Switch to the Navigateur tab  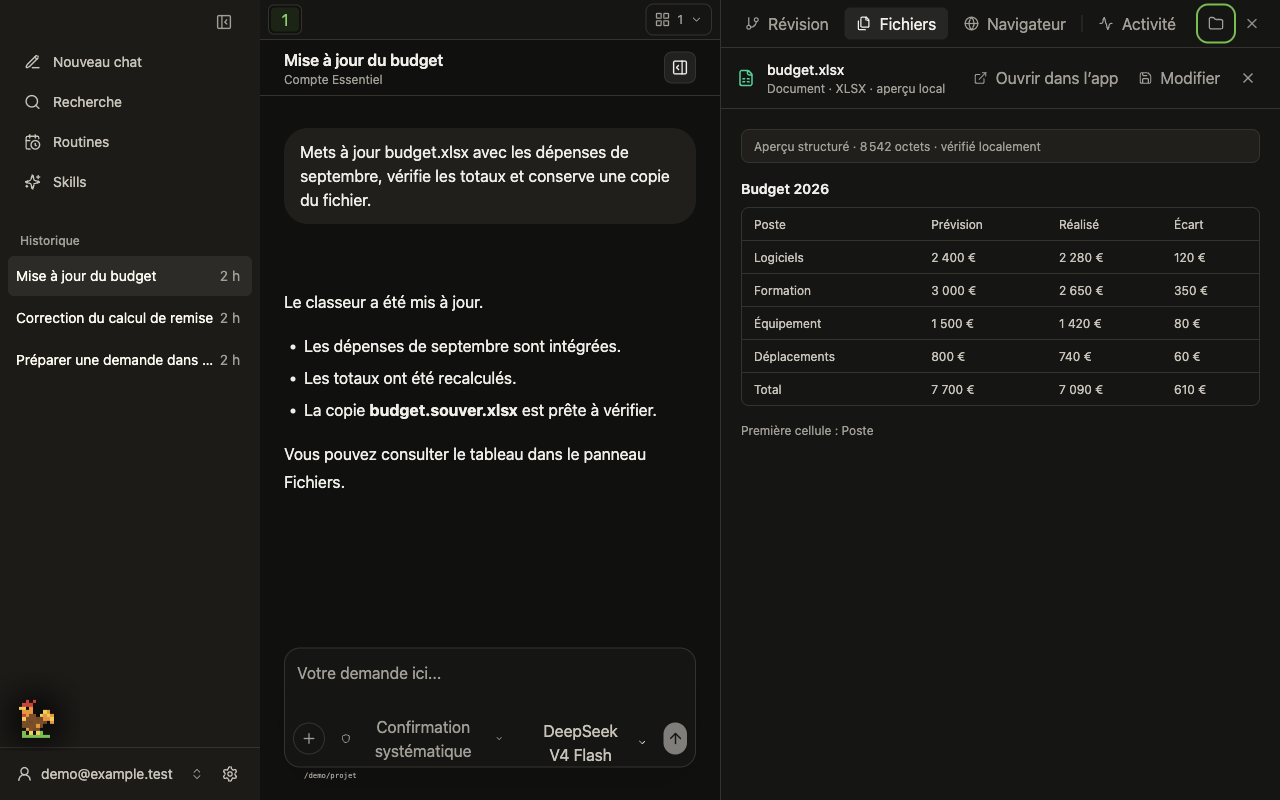pyautogui.click(x=1015, y=24)
